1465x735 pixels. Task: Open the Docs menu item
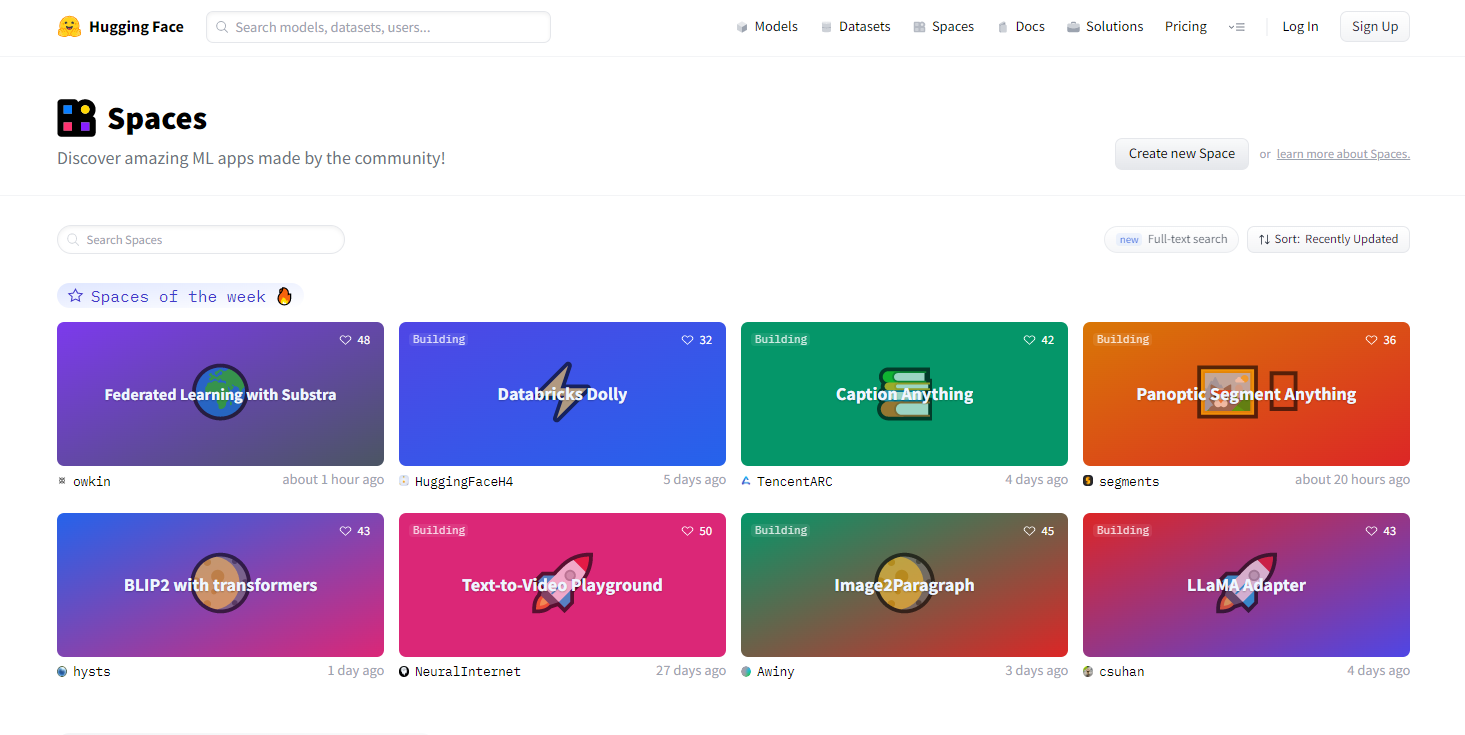[1021, 27]
